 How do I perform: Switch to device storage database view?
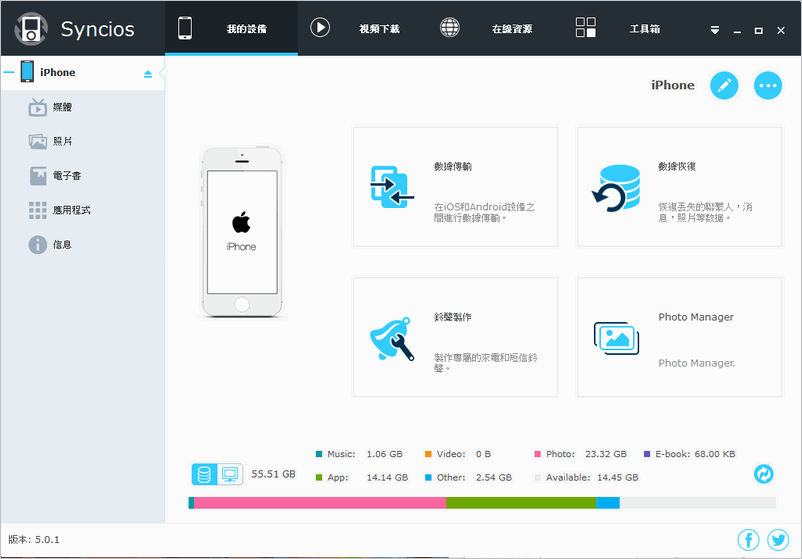(x=204, y=474)
